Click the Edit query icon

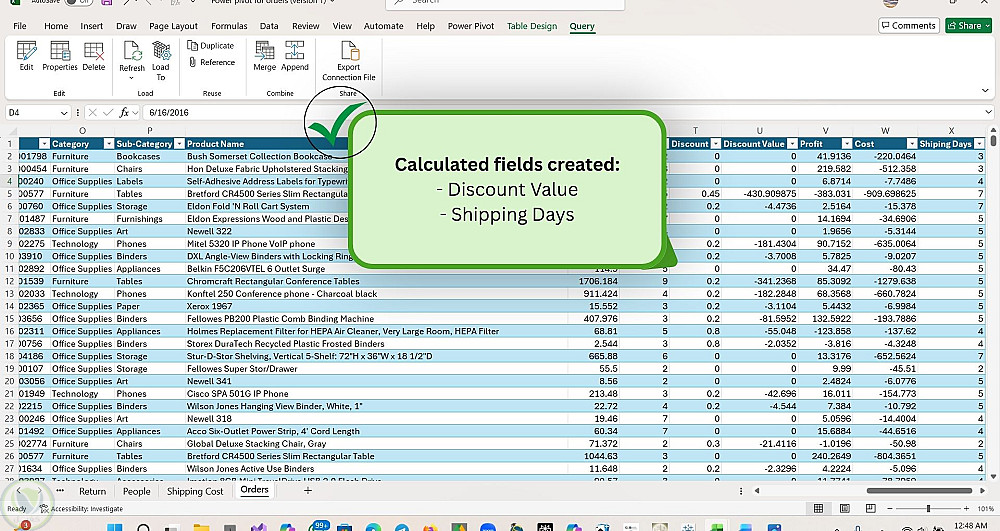pos(26,52)
